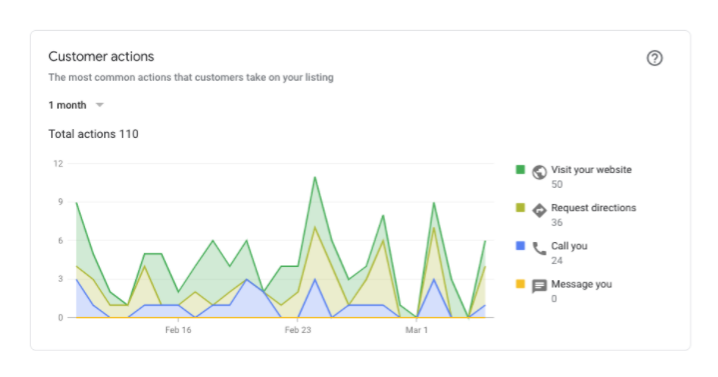
Task: Click the Message you legend label
Action: [x=582, y=284]
